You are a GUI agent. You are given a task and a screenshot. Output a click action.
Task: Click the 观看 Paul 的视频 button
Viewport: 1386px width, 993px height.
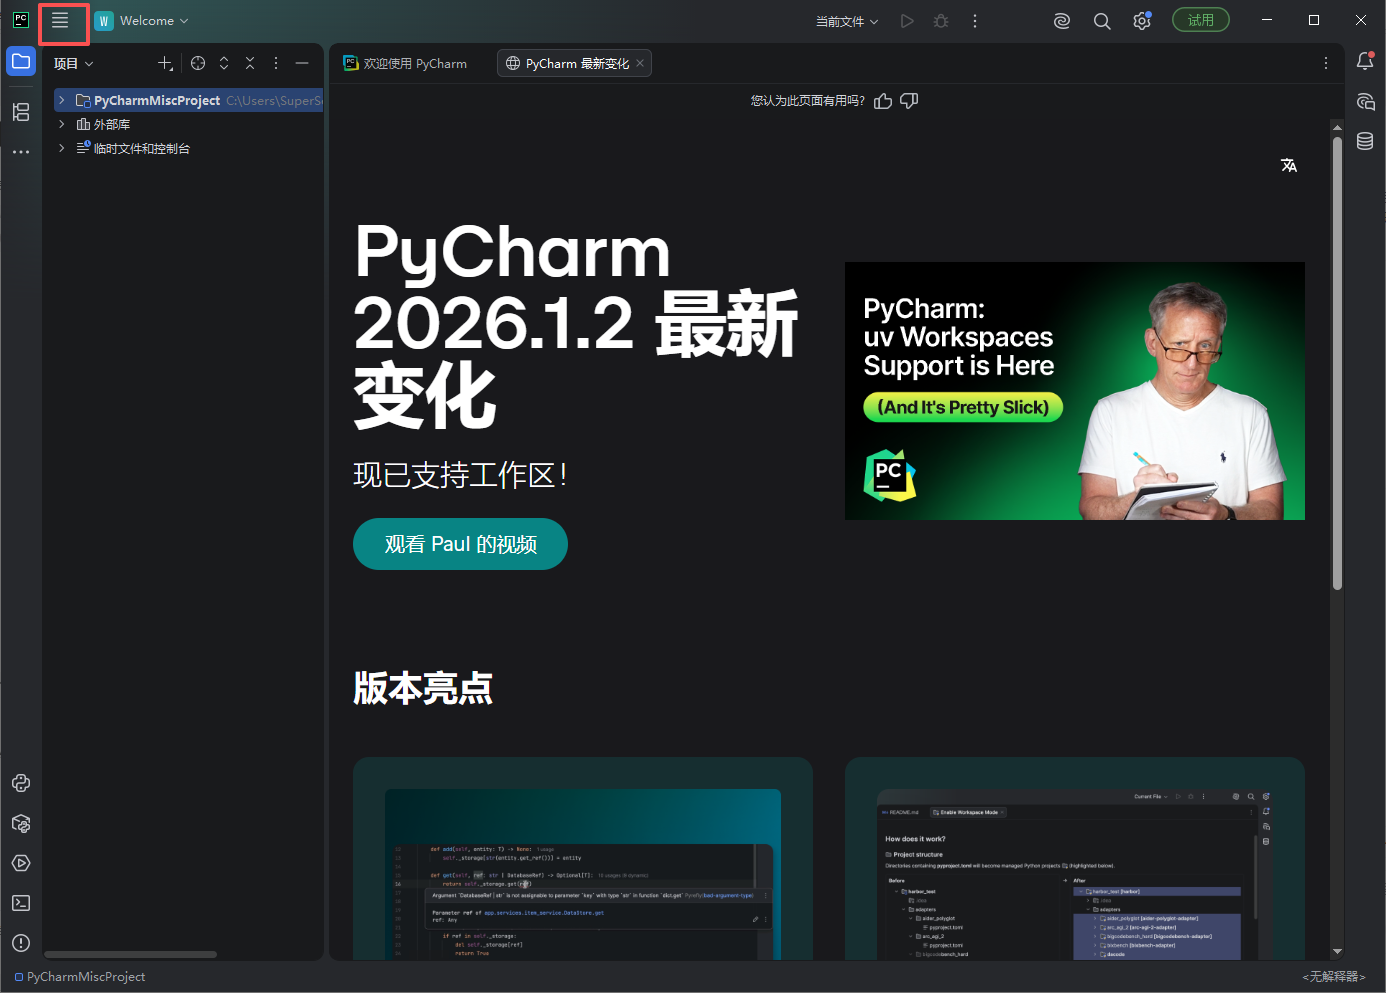(460, 544)
